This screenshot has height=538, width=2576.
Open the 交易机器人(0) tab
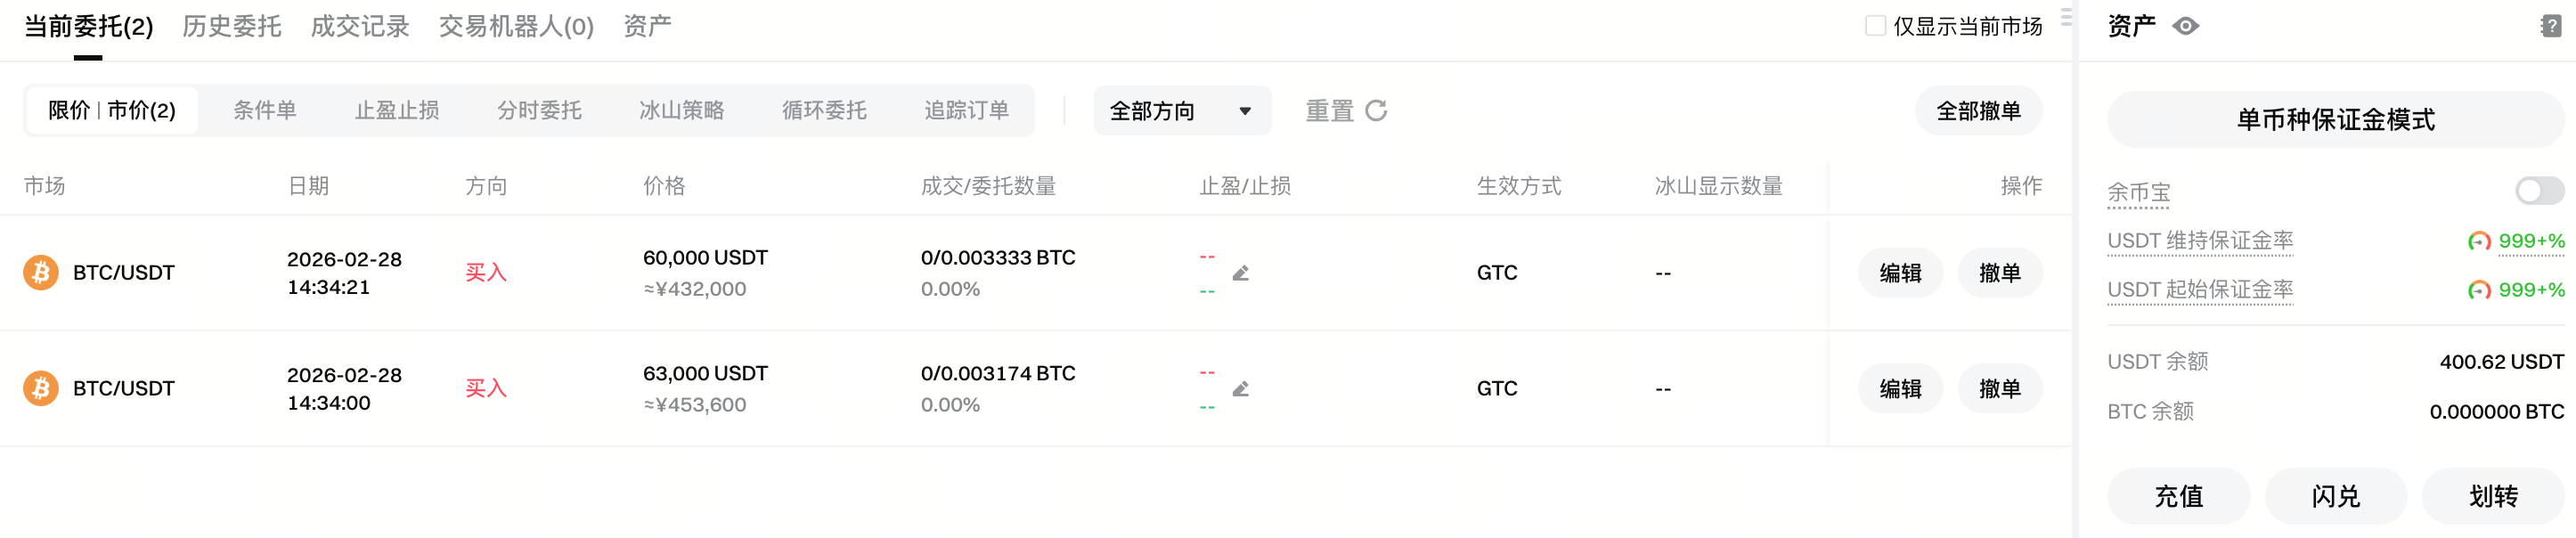point(516,27)
